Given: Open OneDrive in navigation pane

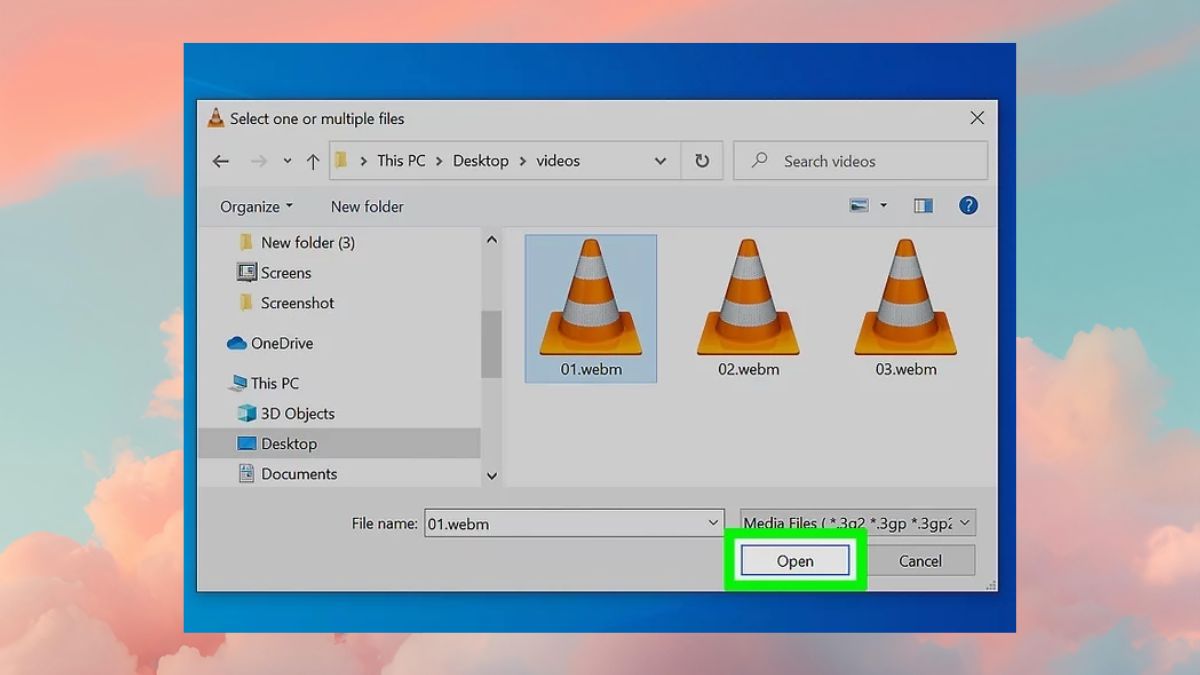Looking at the screenshot, I should point(282,343).
